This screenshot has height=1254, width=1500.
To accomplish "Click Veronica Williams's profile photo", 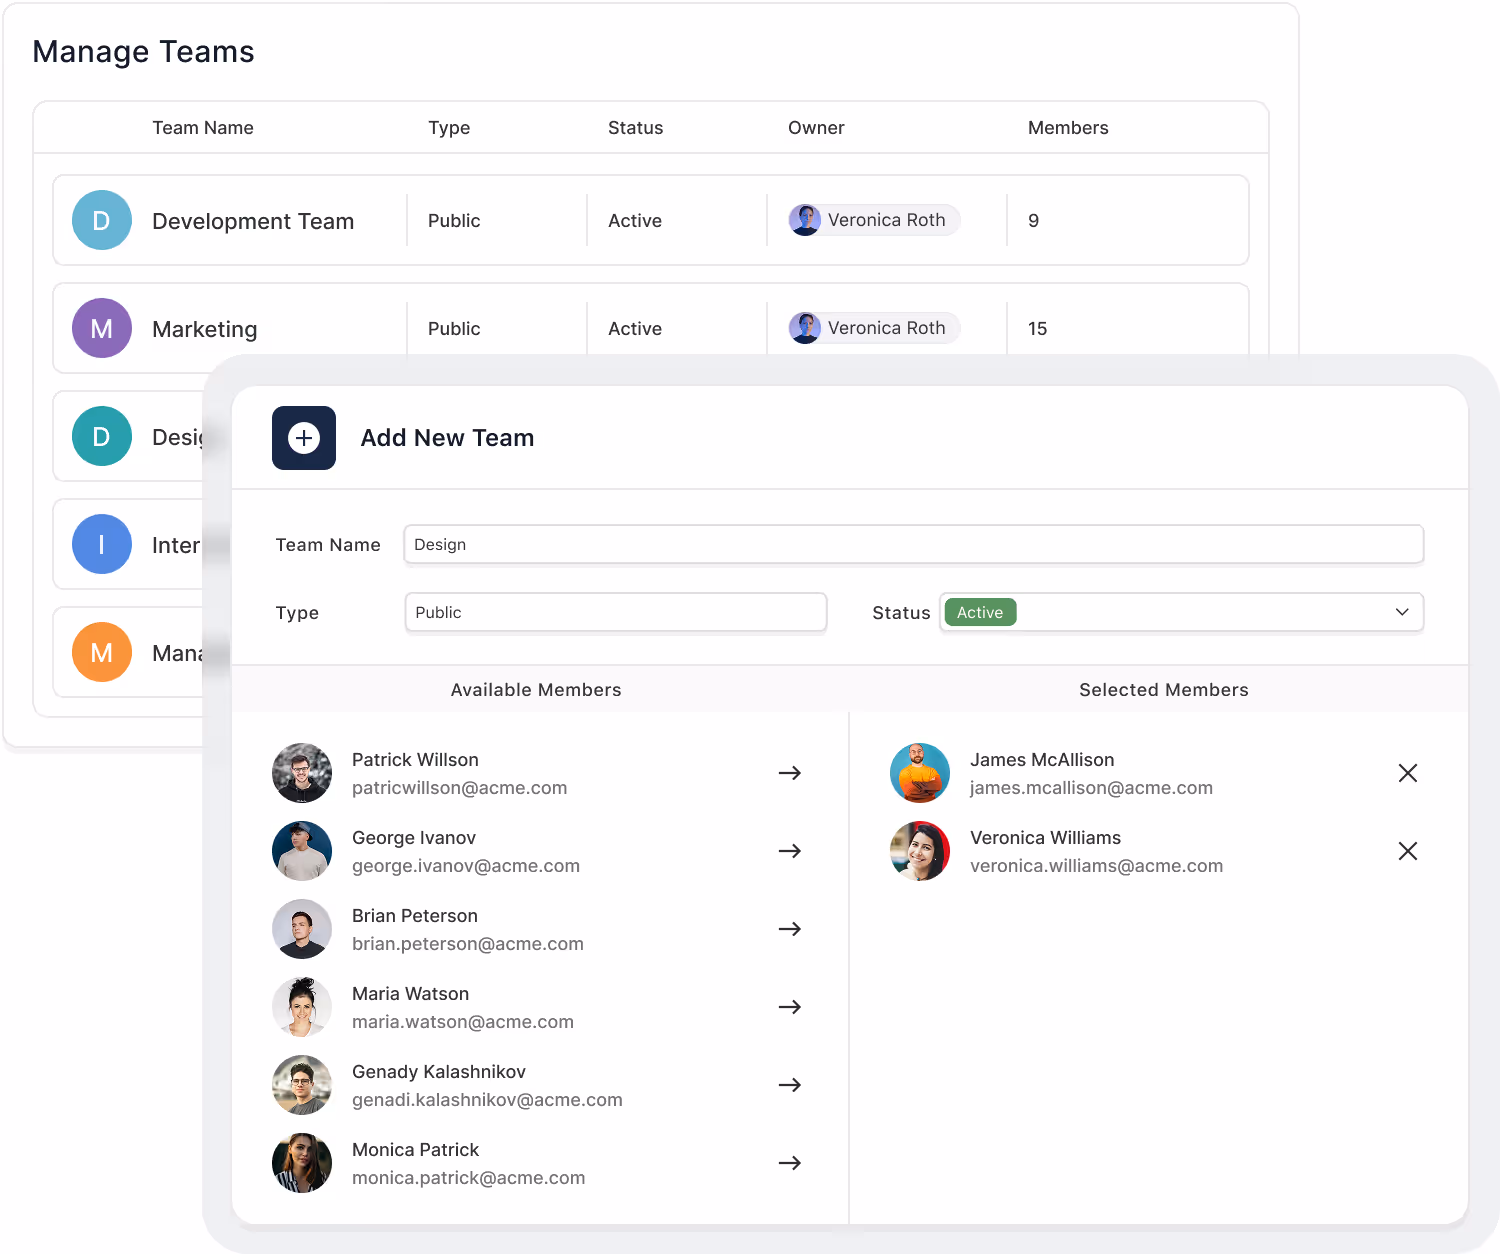I will pos(920,851).
